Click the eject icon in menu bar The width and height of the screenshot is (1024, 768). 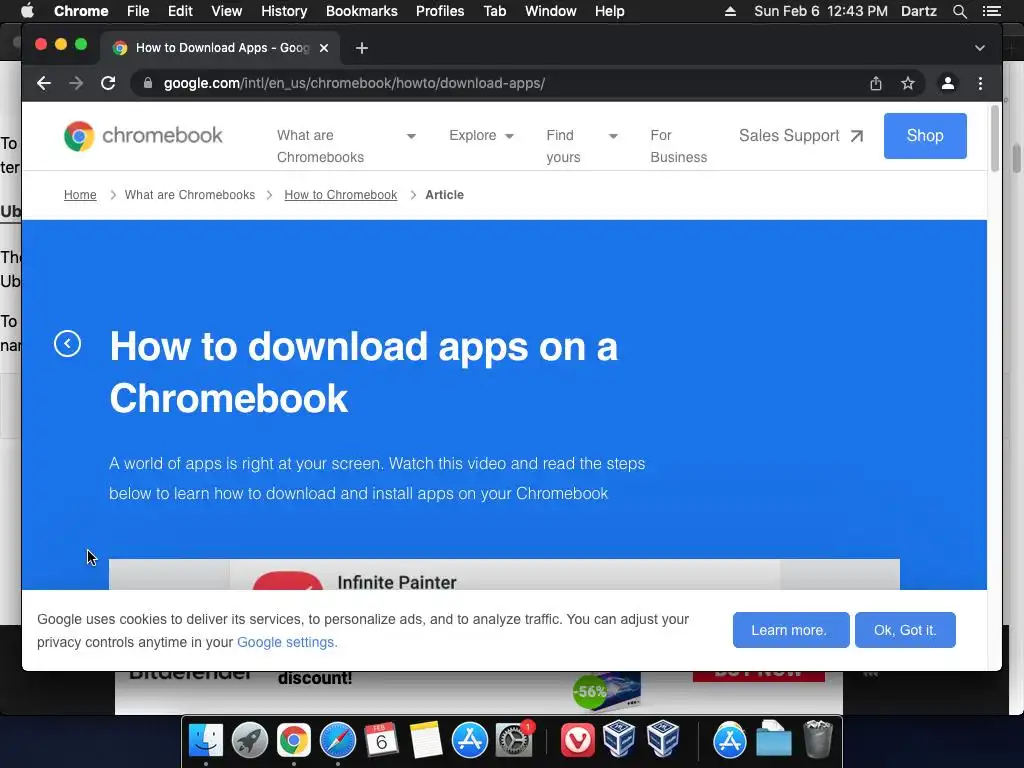pyautogui.click(x=730, y=11)
